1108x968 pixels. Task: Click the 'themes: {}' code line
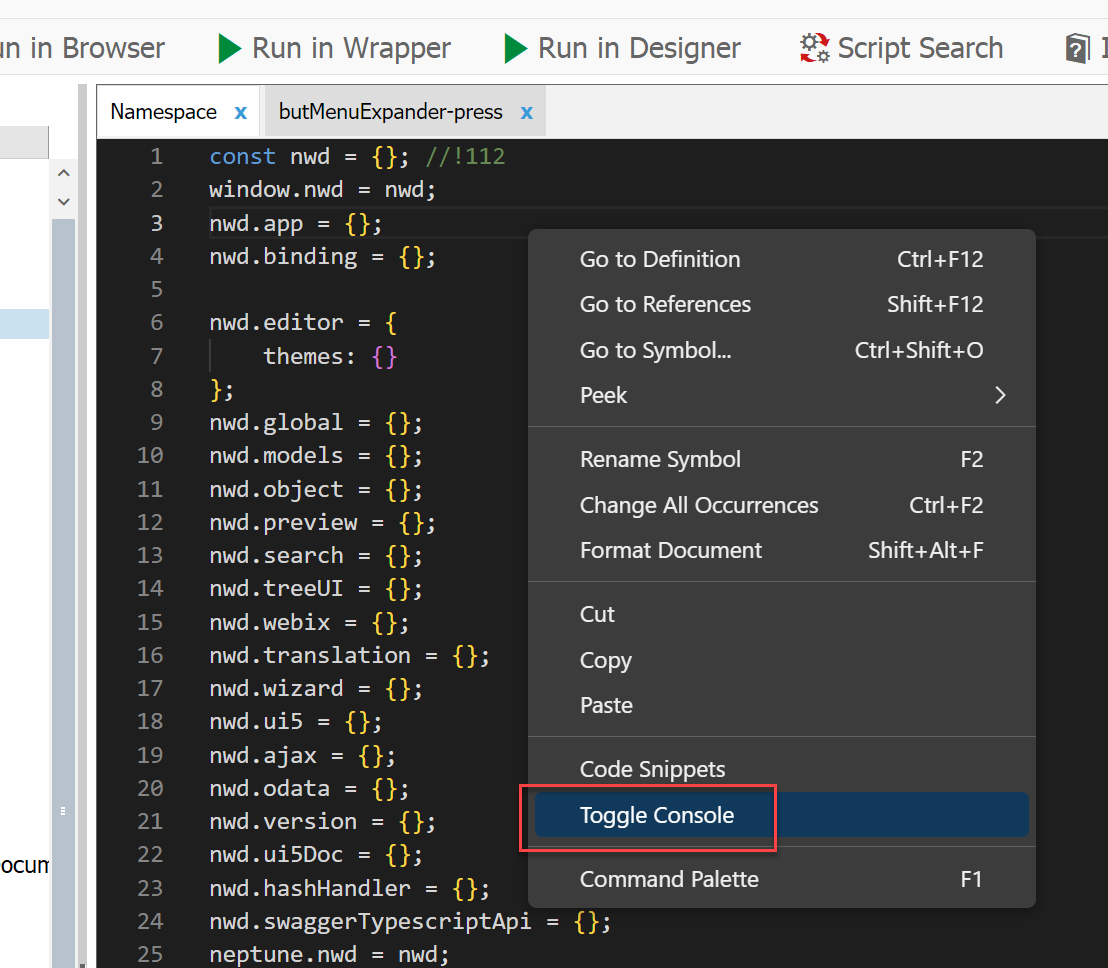pyautogui.click(x=330, y=356)
